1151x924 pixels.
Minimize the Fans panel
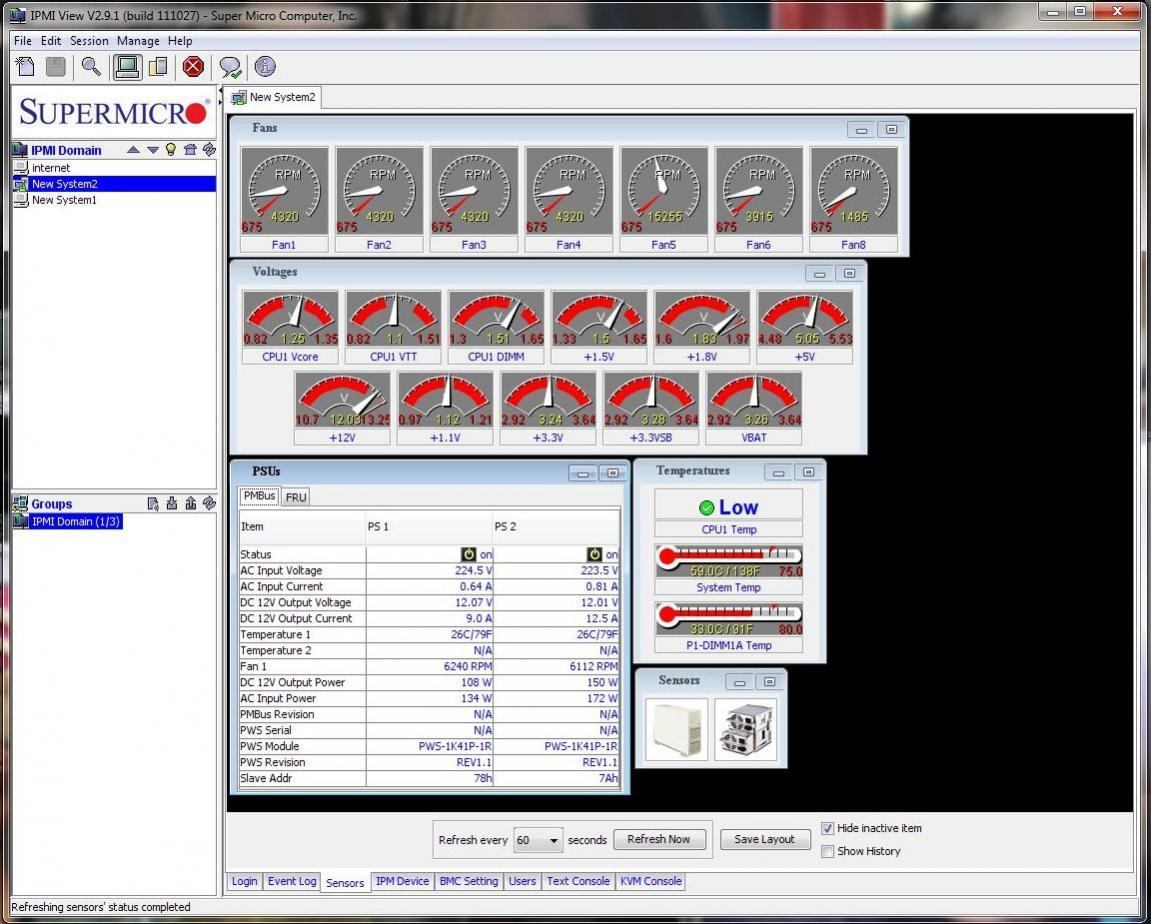tap(861, 130)
